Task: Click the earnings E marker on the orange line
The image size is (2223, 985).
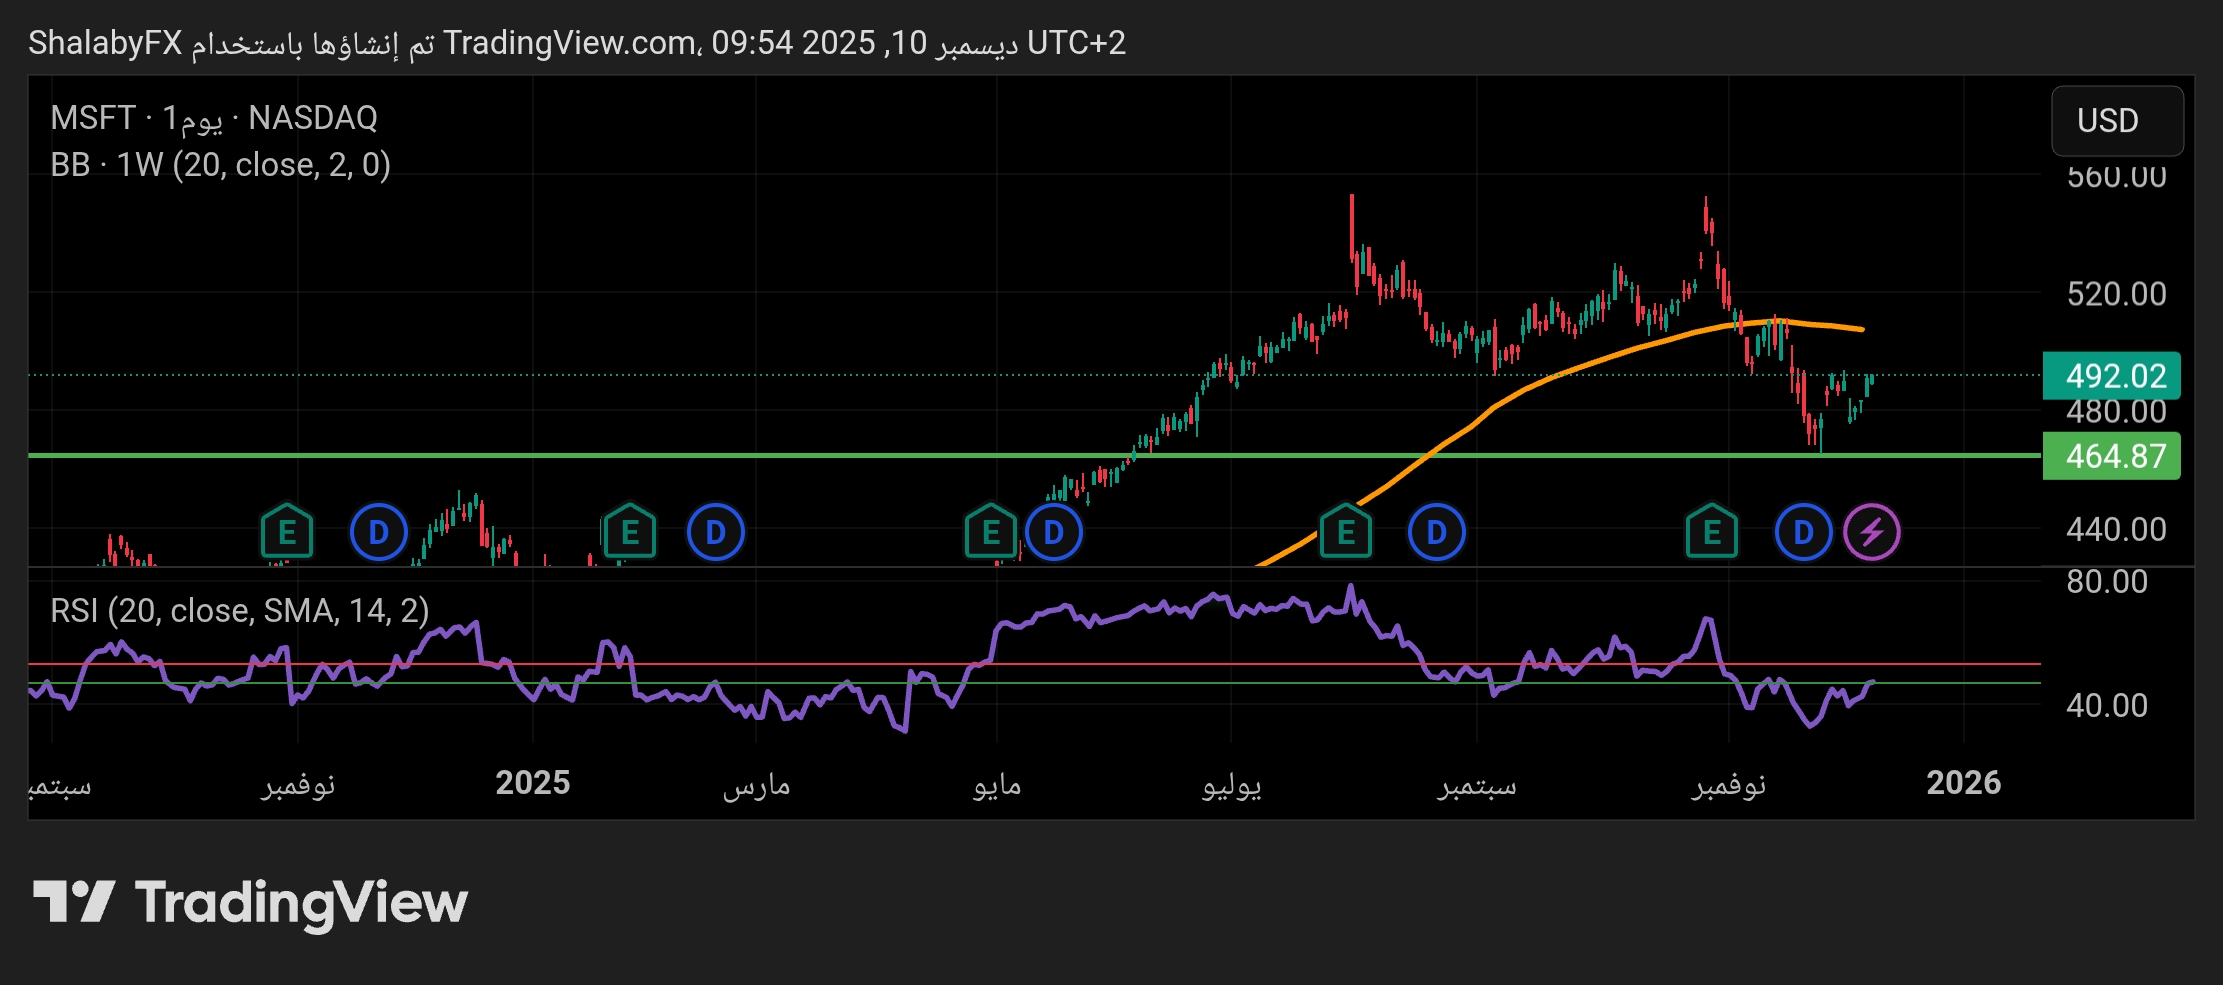Action: pyautogui.click(x=1345, y=532)
